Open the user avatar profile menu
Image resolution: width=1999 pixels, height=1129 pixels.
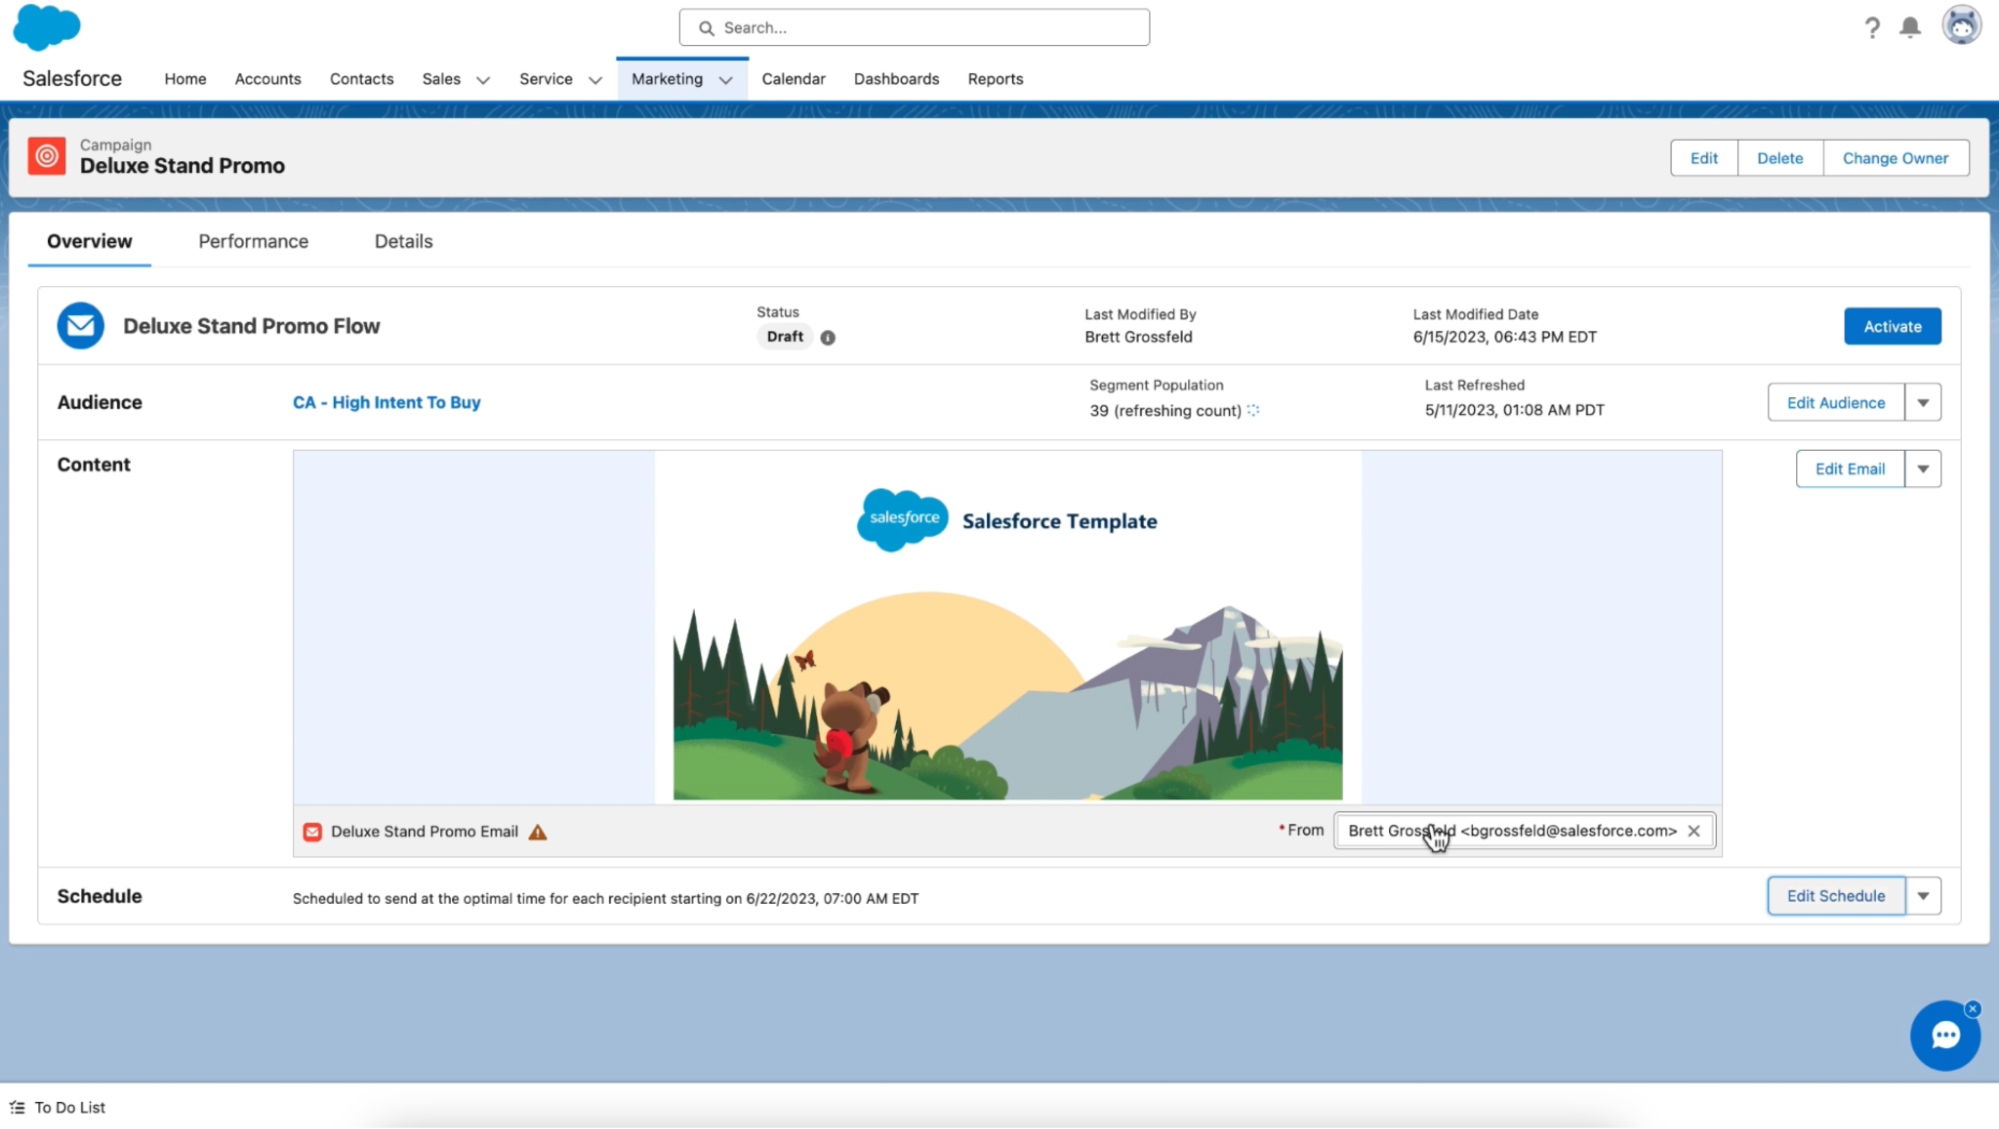coord(1961,26)
